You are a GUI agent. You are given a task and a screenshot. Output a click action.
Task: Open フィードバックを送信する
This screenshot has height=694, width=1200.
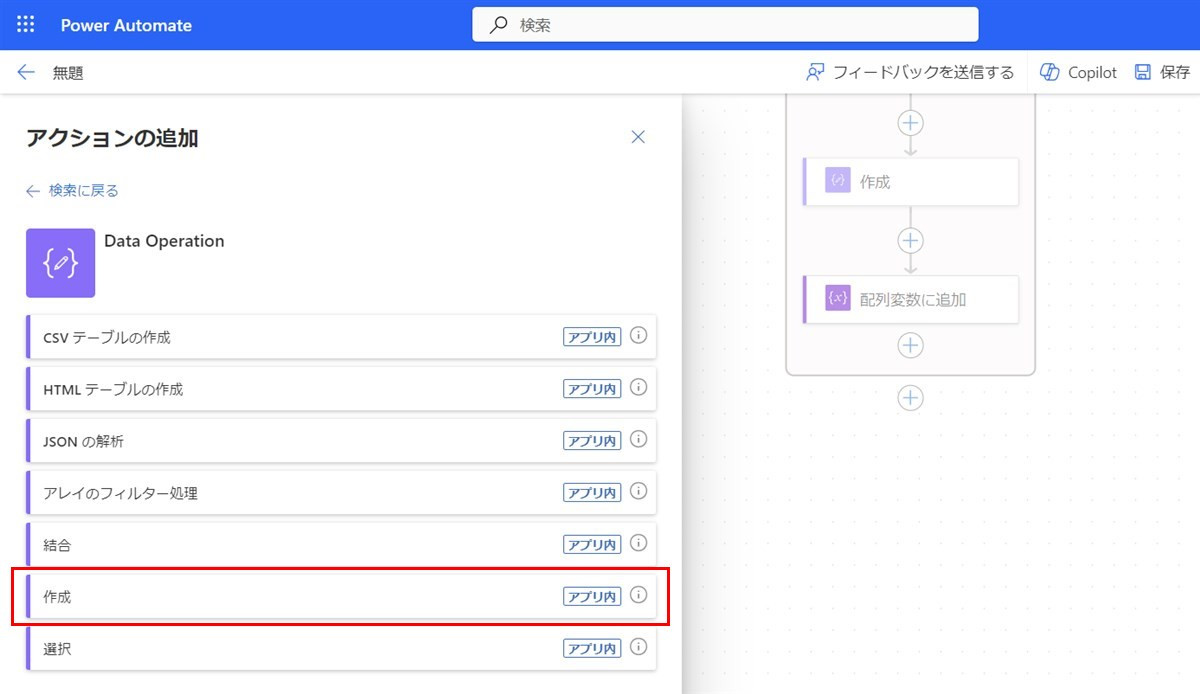tap(910, 72)
